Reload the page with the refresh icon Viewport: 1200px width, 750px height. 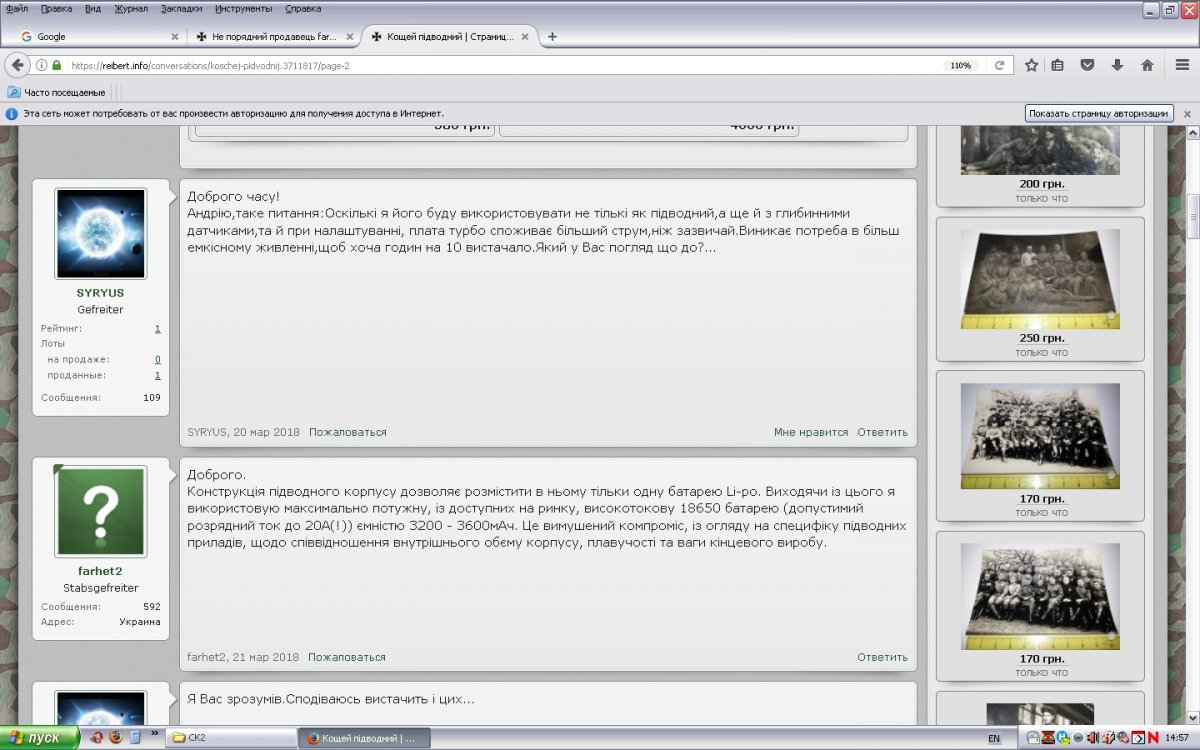point(998,65)
